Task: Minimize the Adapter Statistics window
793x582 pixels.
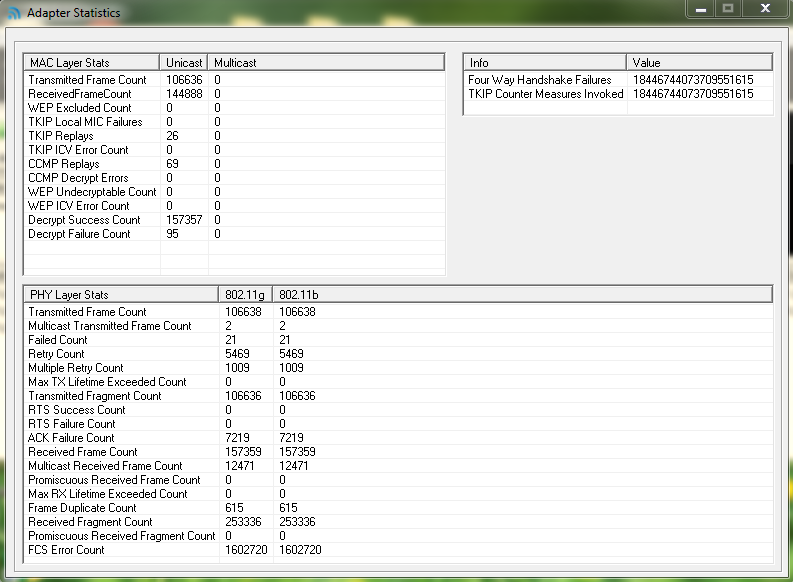Action: coord(700,9)
